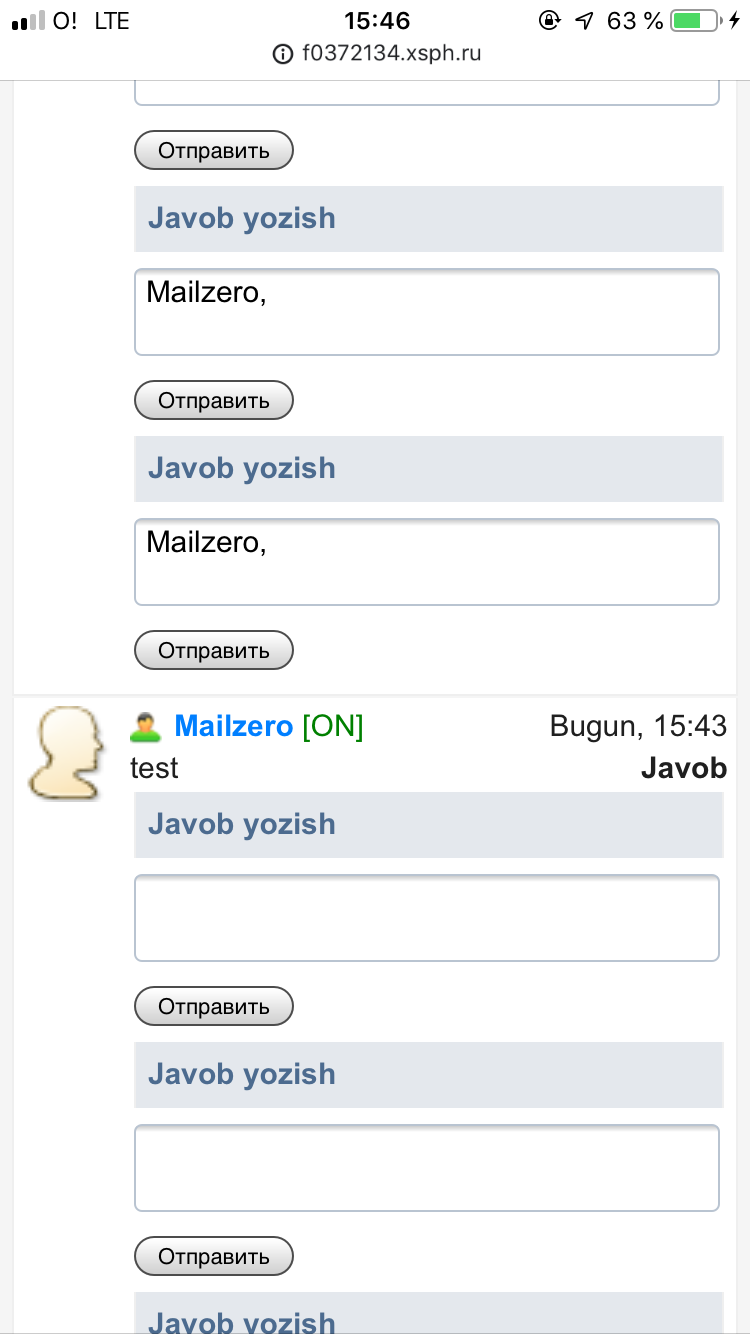Viewport: 750px width, 1334px height.
Task: Focus first text box containing Mailzero,
Action: point(427,312)
